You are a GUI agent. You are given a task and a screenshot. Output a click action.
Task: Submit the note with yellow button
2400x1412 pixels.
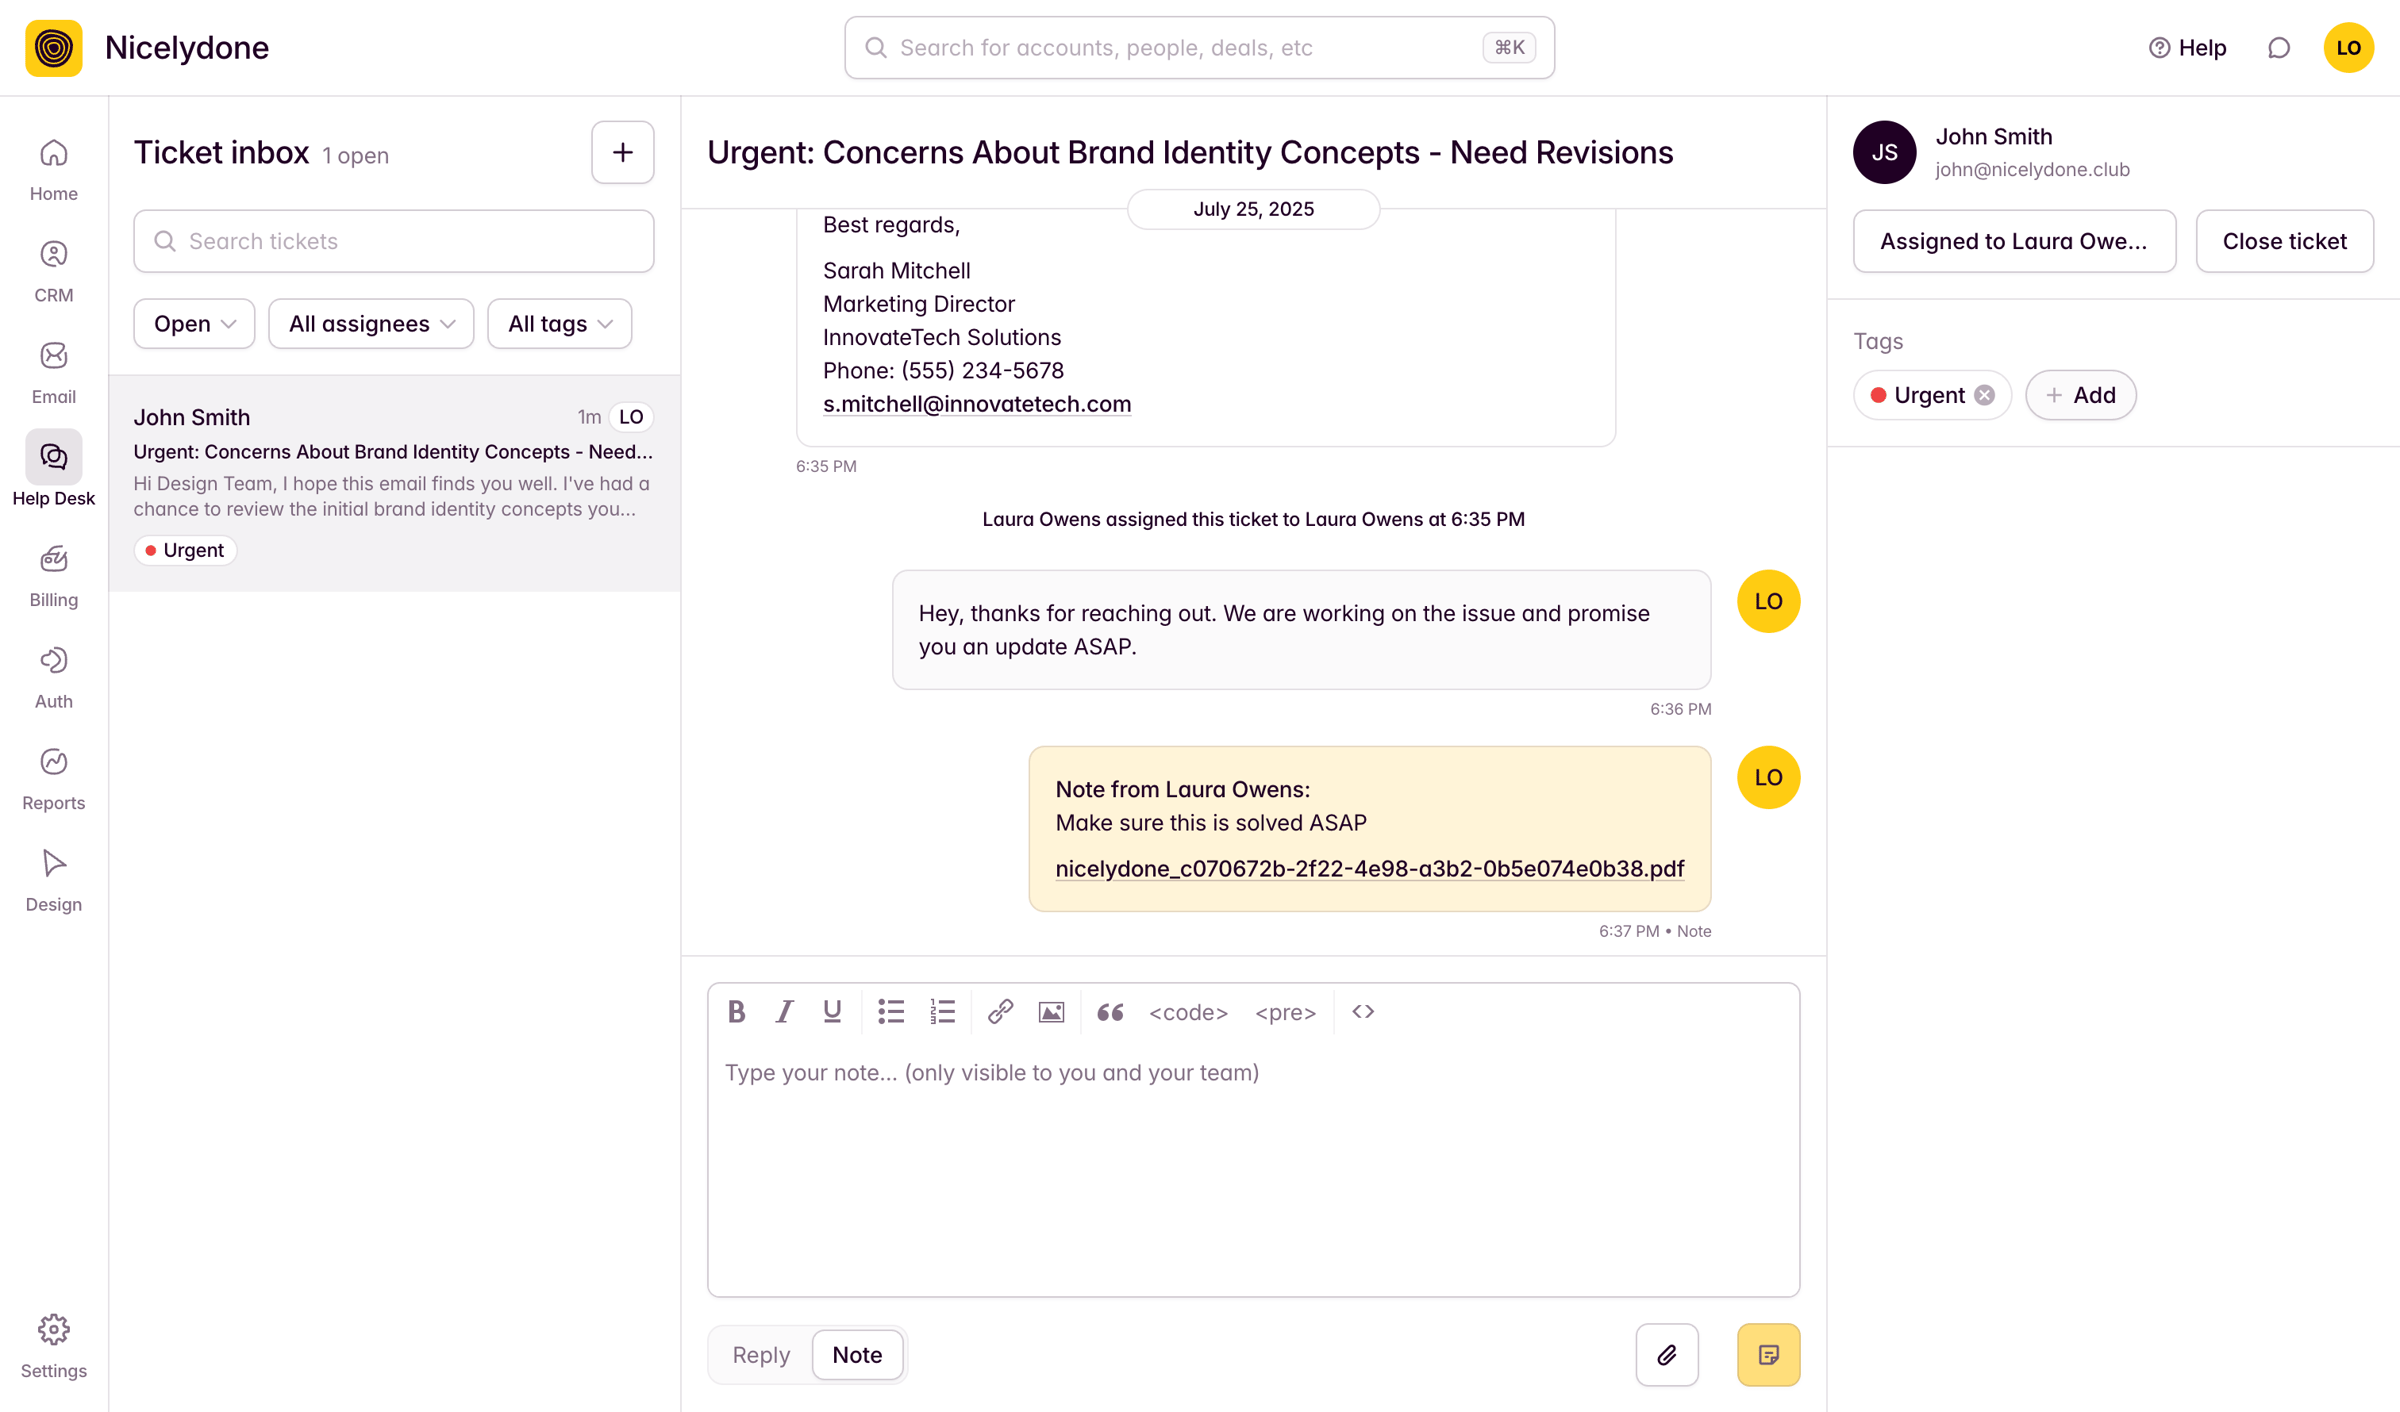(x=1768, y=1355)
